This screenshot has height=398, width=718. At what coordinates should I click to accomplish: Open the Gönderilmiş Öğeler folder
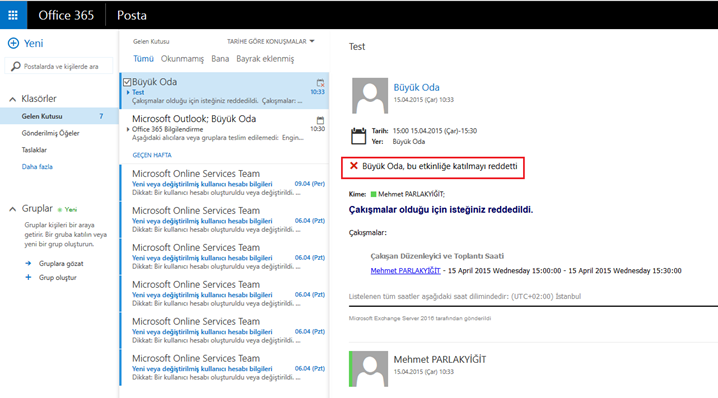coord(50,133)
